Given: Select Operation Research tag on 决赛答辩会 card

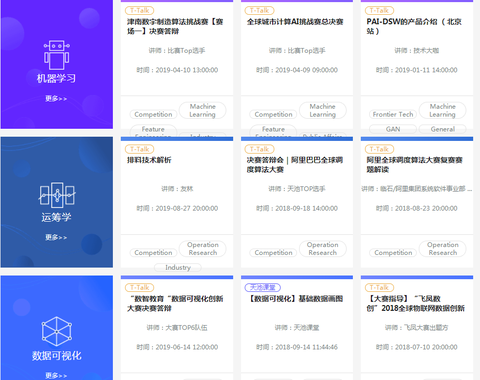Looking at the screenshot, I should point(323,249).
